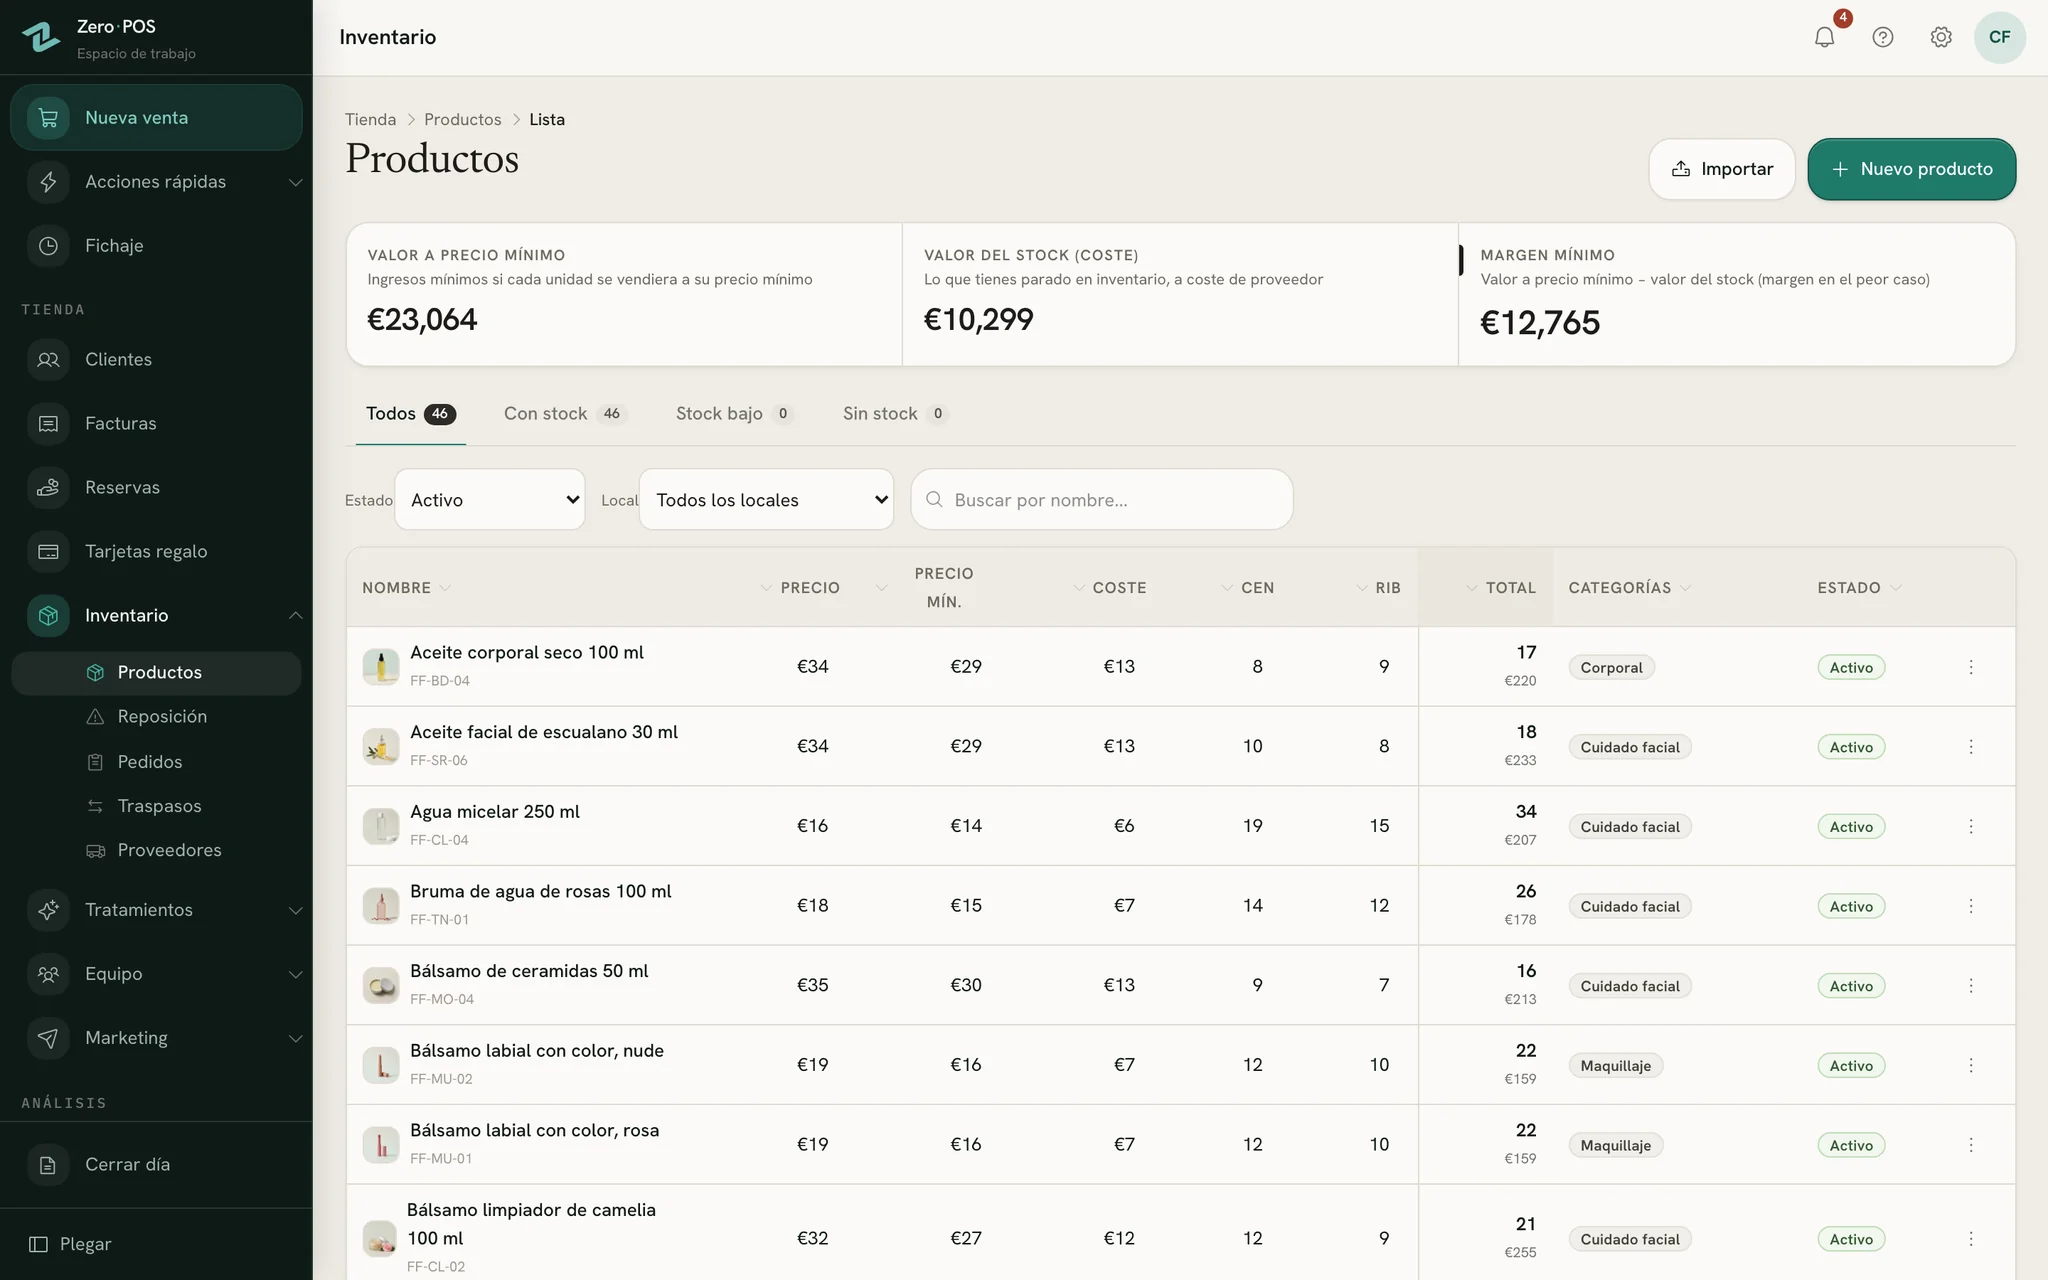Click Nuevo producto button
2048x1280 pixels.
click(1911, 169)
